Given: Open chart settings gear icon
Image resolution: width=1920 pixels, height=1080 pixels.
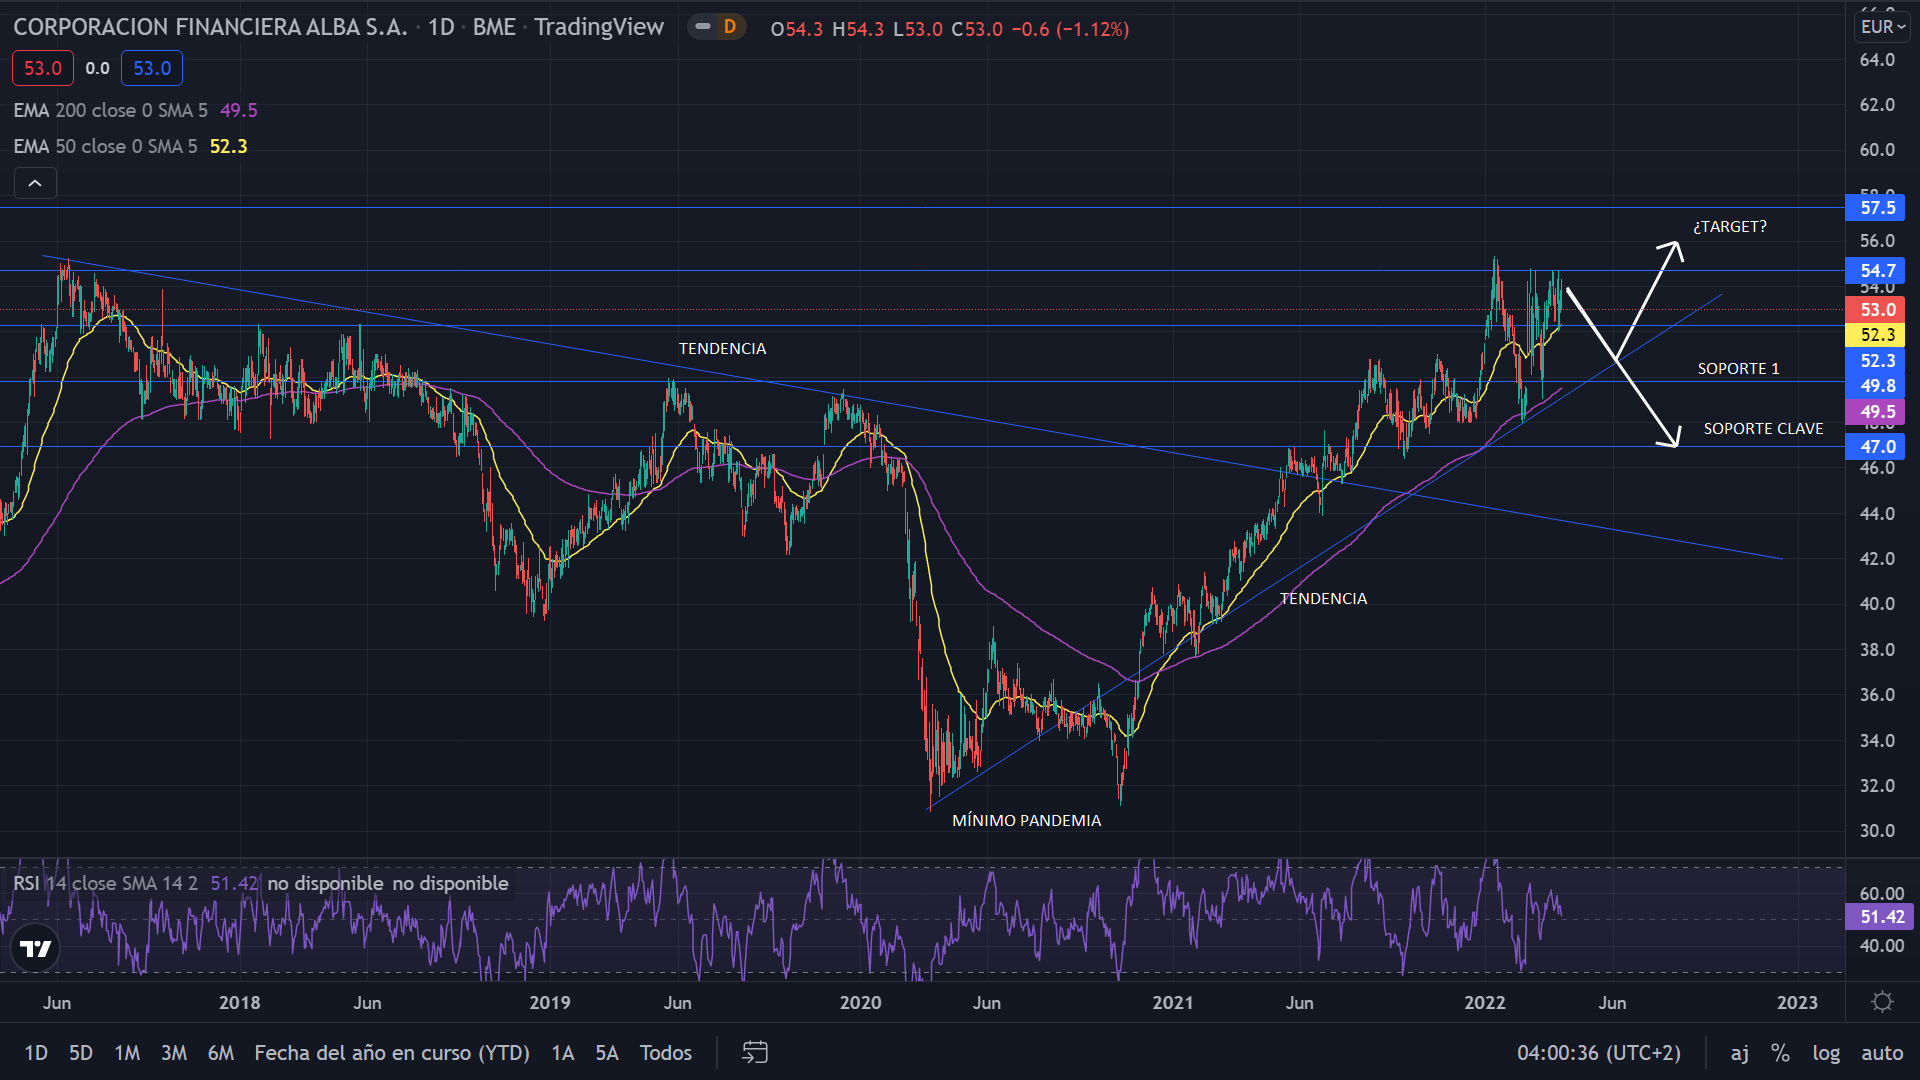Looking at the screenshot, I should (1882, 1002).
